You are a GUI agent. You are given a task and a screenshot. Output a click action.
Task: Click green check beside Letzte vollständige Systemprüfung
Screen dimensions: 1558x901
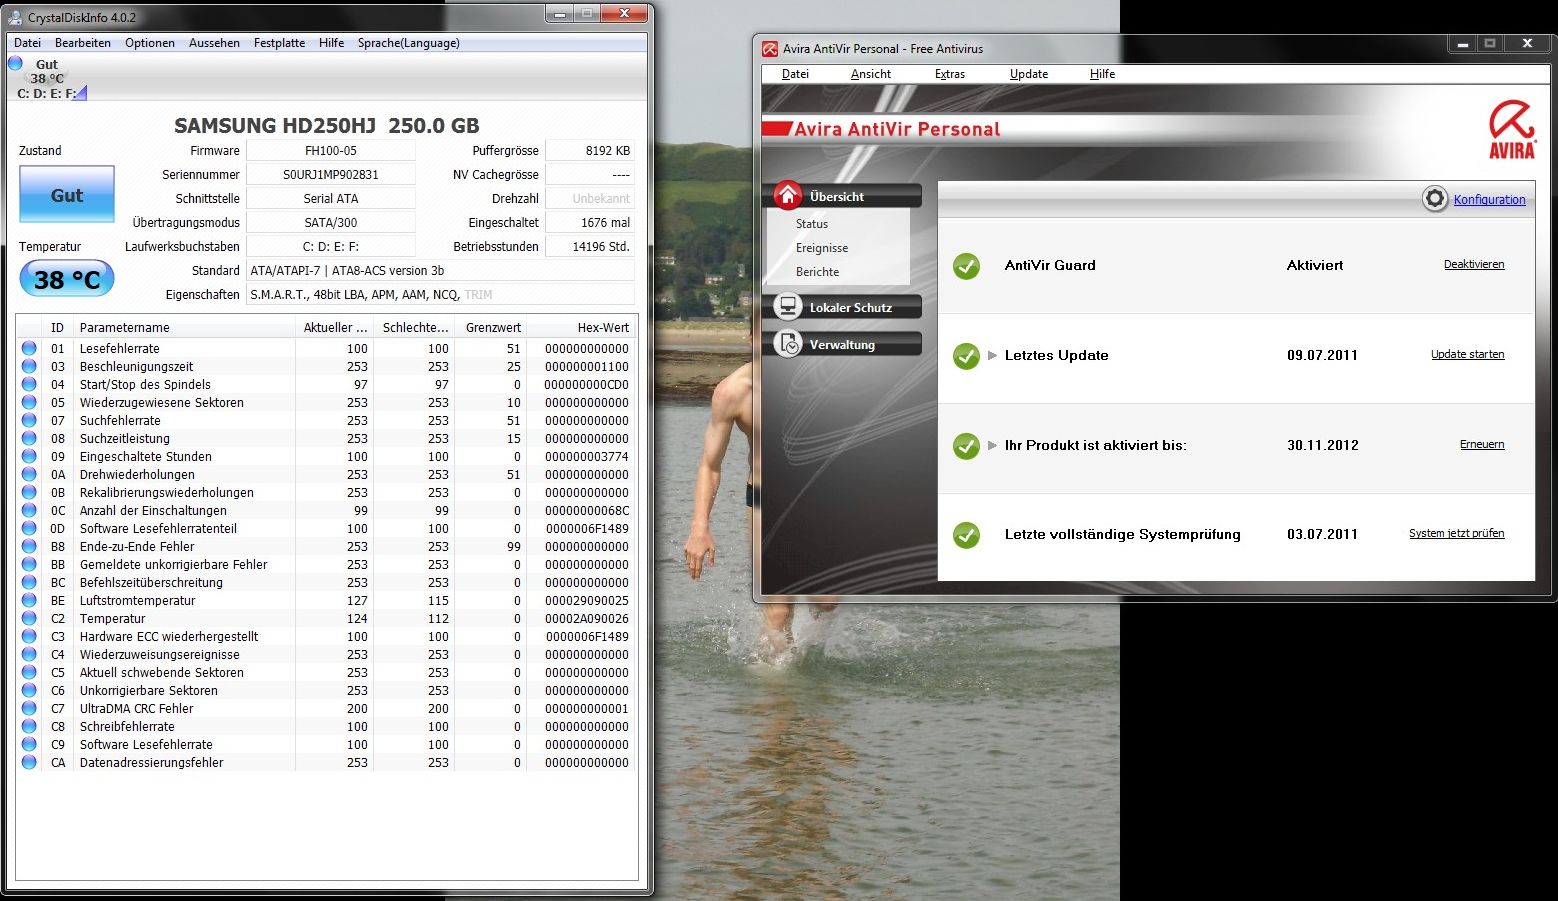pos(966,535)
